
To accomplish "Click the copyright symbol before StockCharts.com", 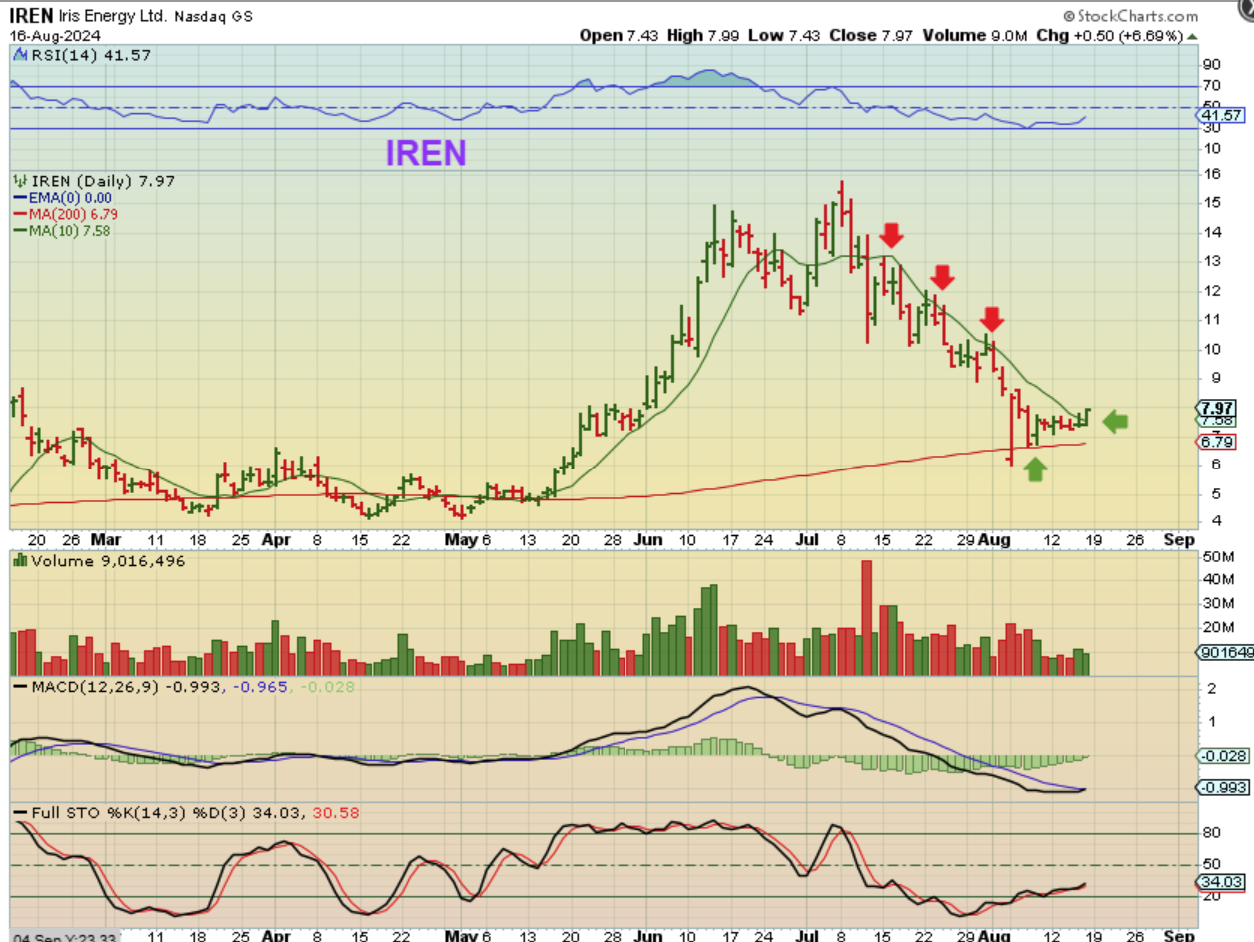I will point(1070,16).
